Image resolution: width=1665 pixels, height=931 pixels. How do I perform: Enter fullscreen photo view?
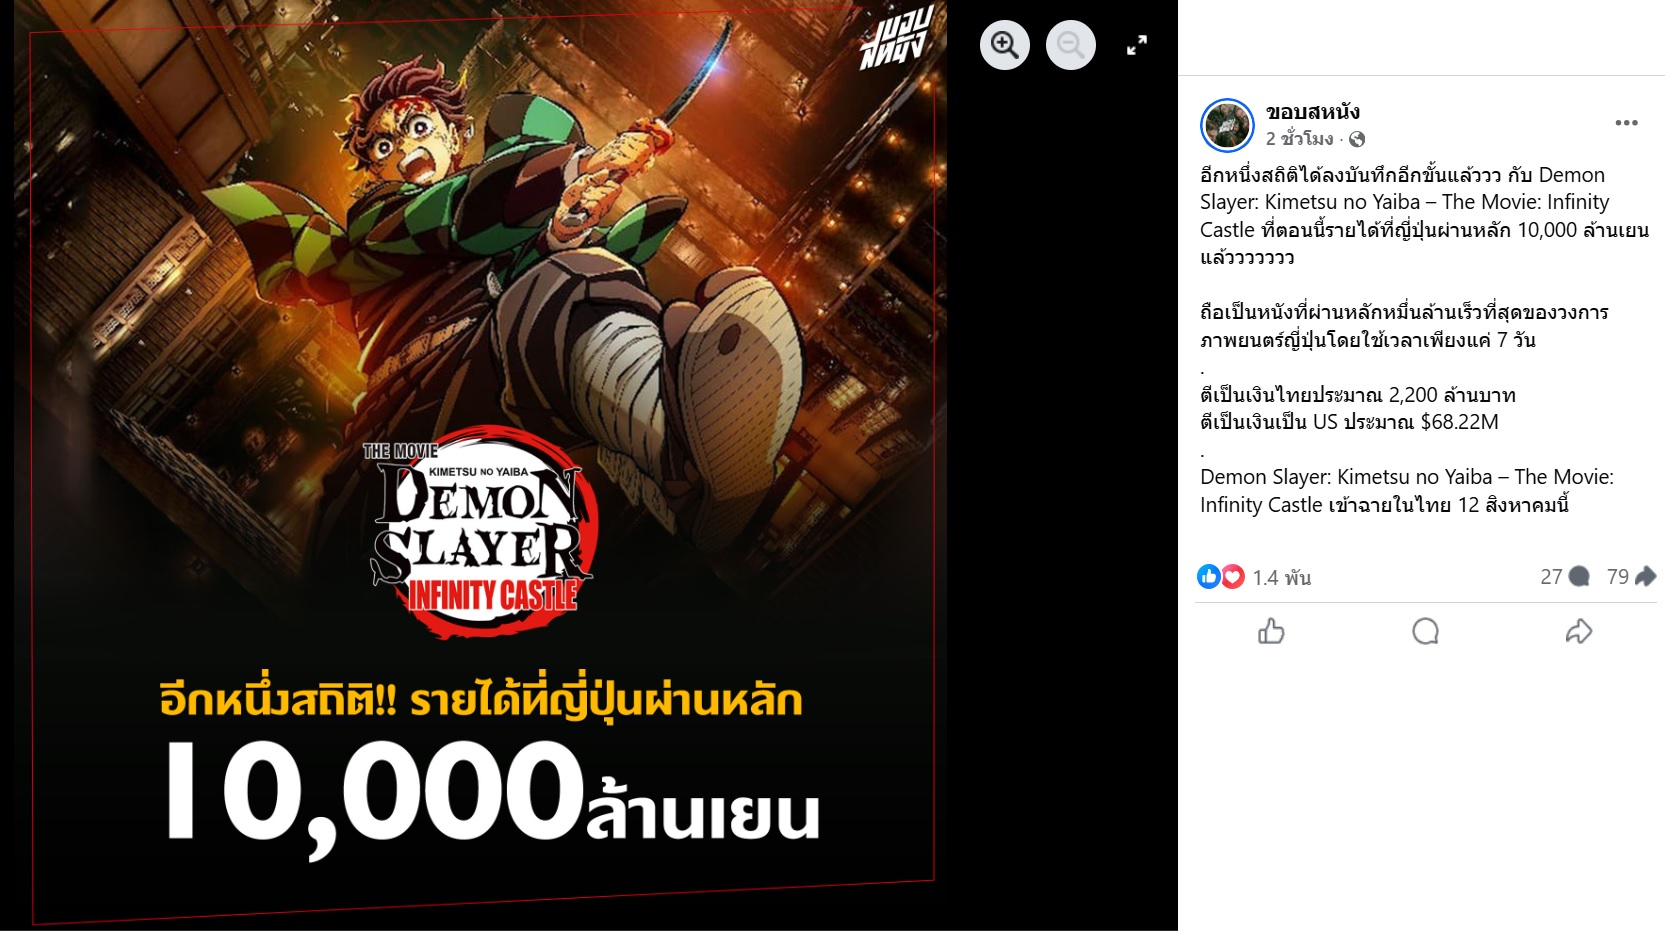coord(1137,45)
